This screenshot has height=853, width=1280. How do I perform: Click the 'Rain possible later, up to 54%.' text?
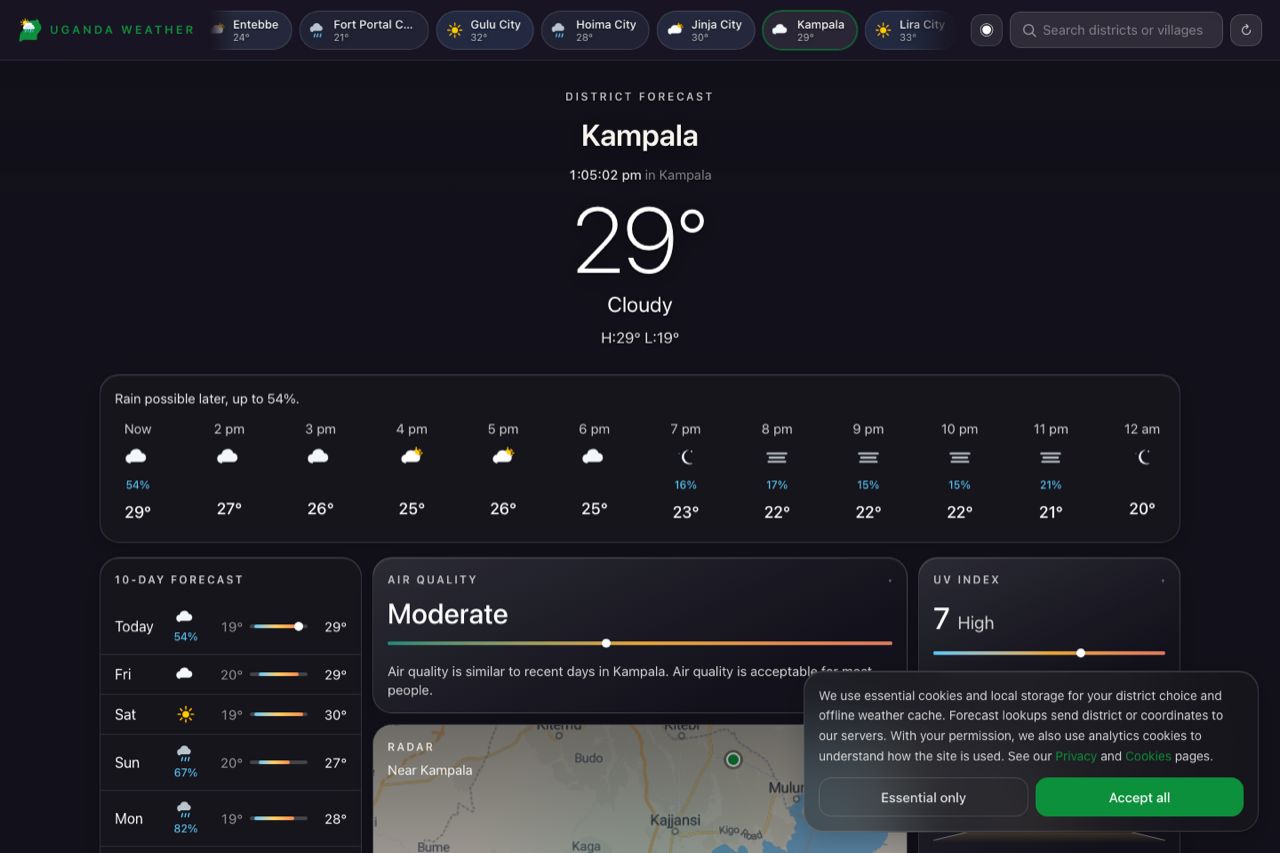[207, 399]
